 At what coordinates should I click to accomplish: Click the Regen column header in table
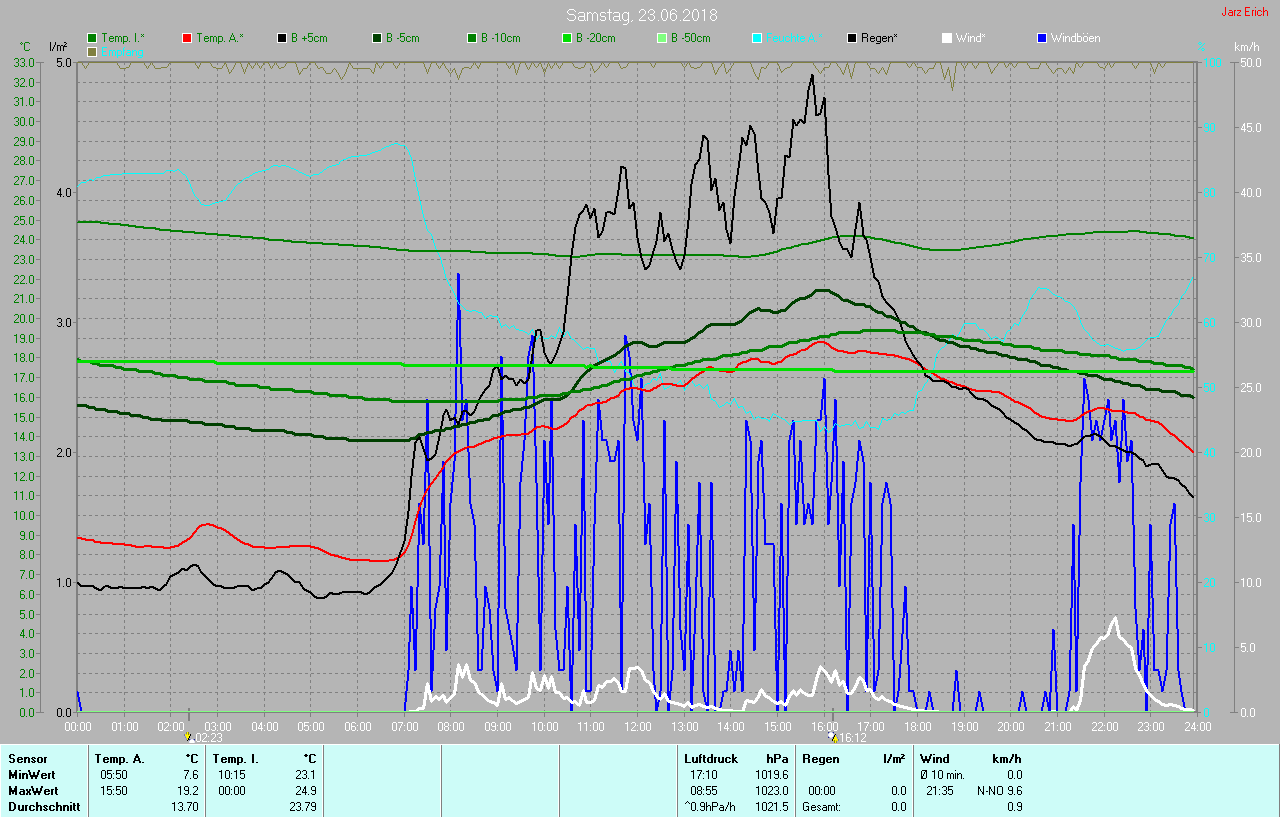pyautogui.click(x=820, y=759)
